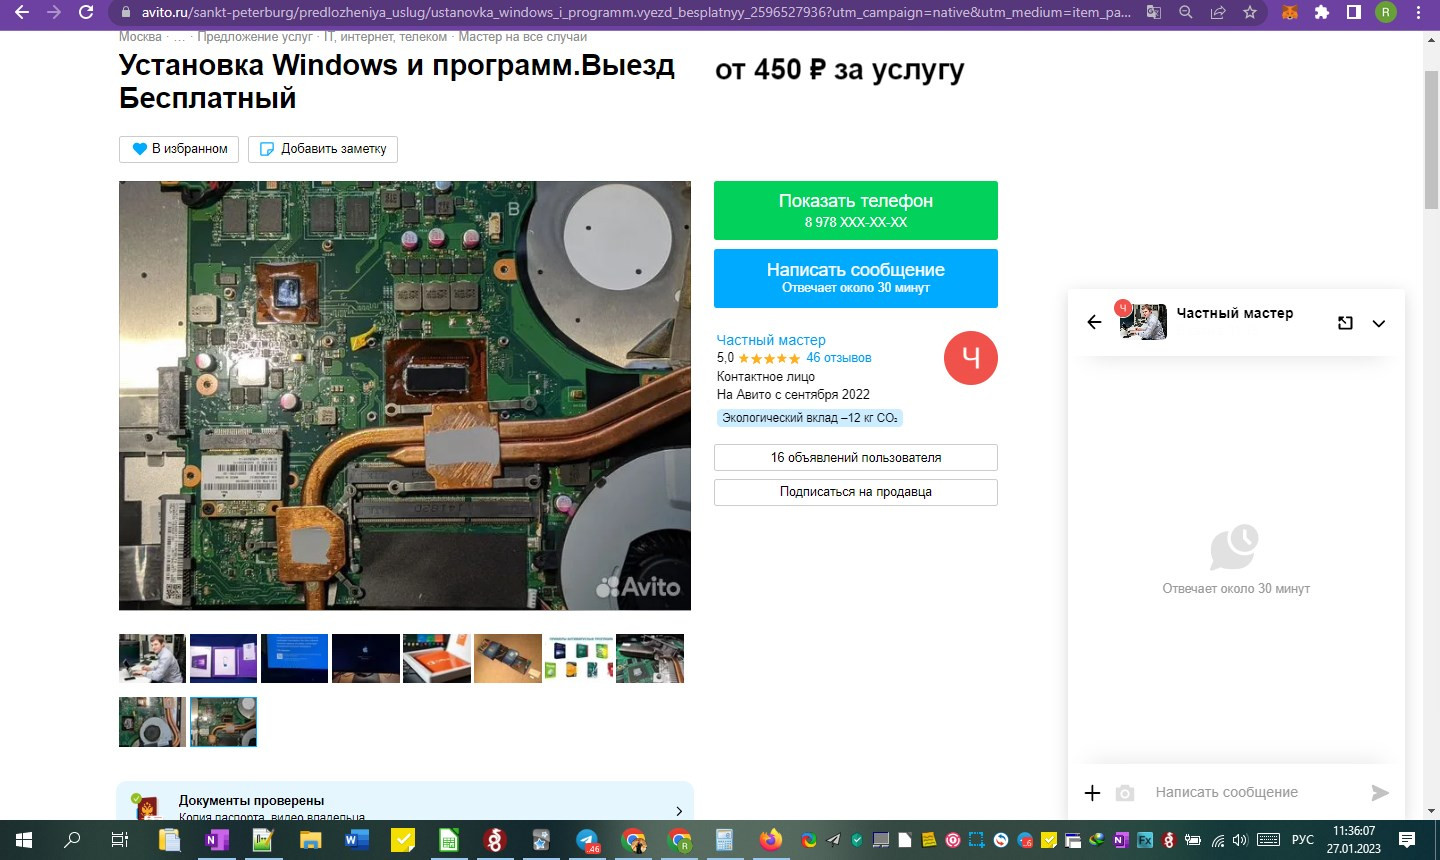1440x860 pixels.
Task: Reload the Avito page
Action: click(86, 12)
